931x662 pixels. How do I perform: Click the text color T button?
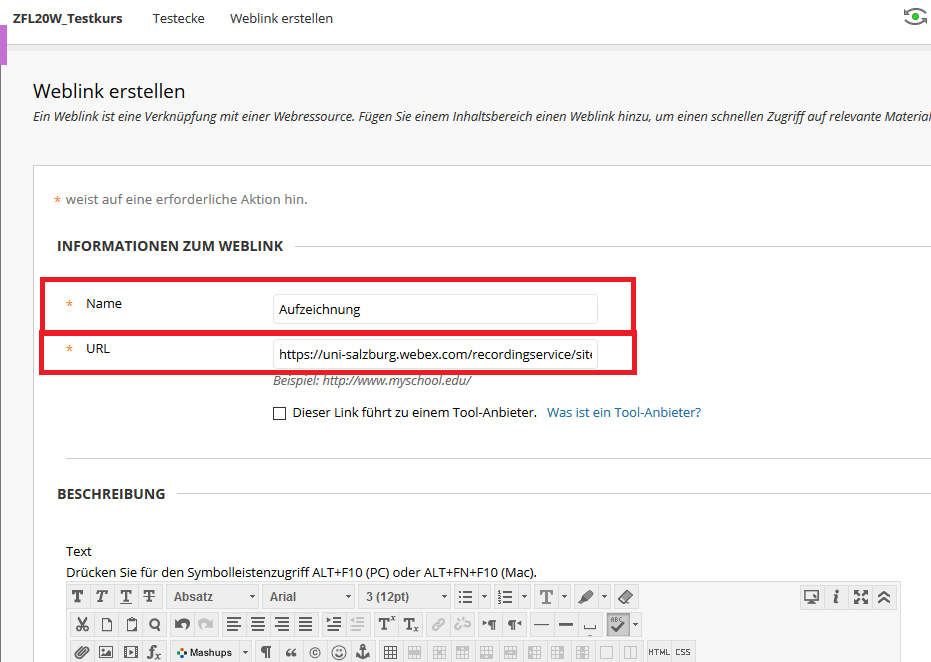tap(546, 597)
